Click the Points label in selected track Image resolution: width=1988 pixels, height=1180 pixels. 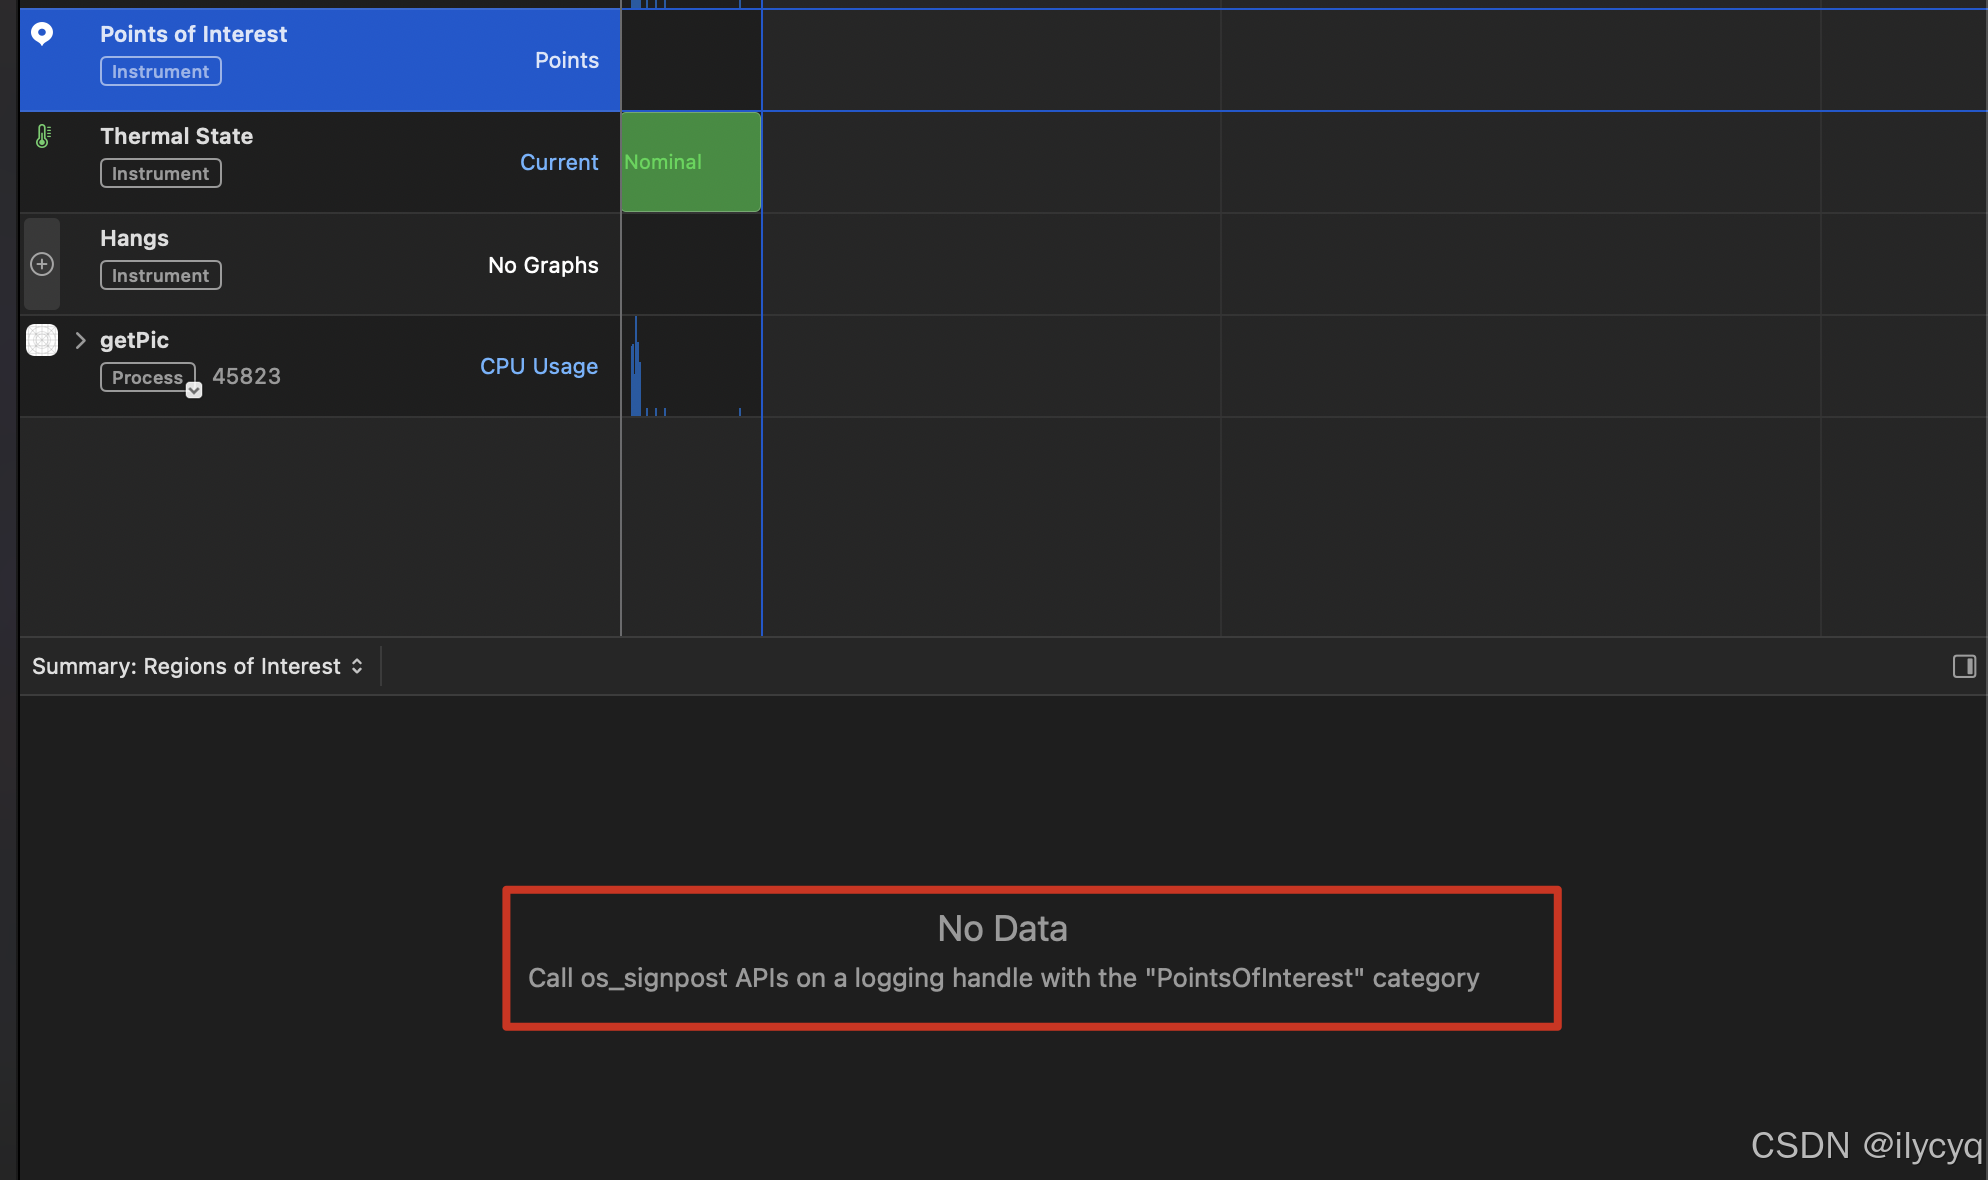click(566, 60)
